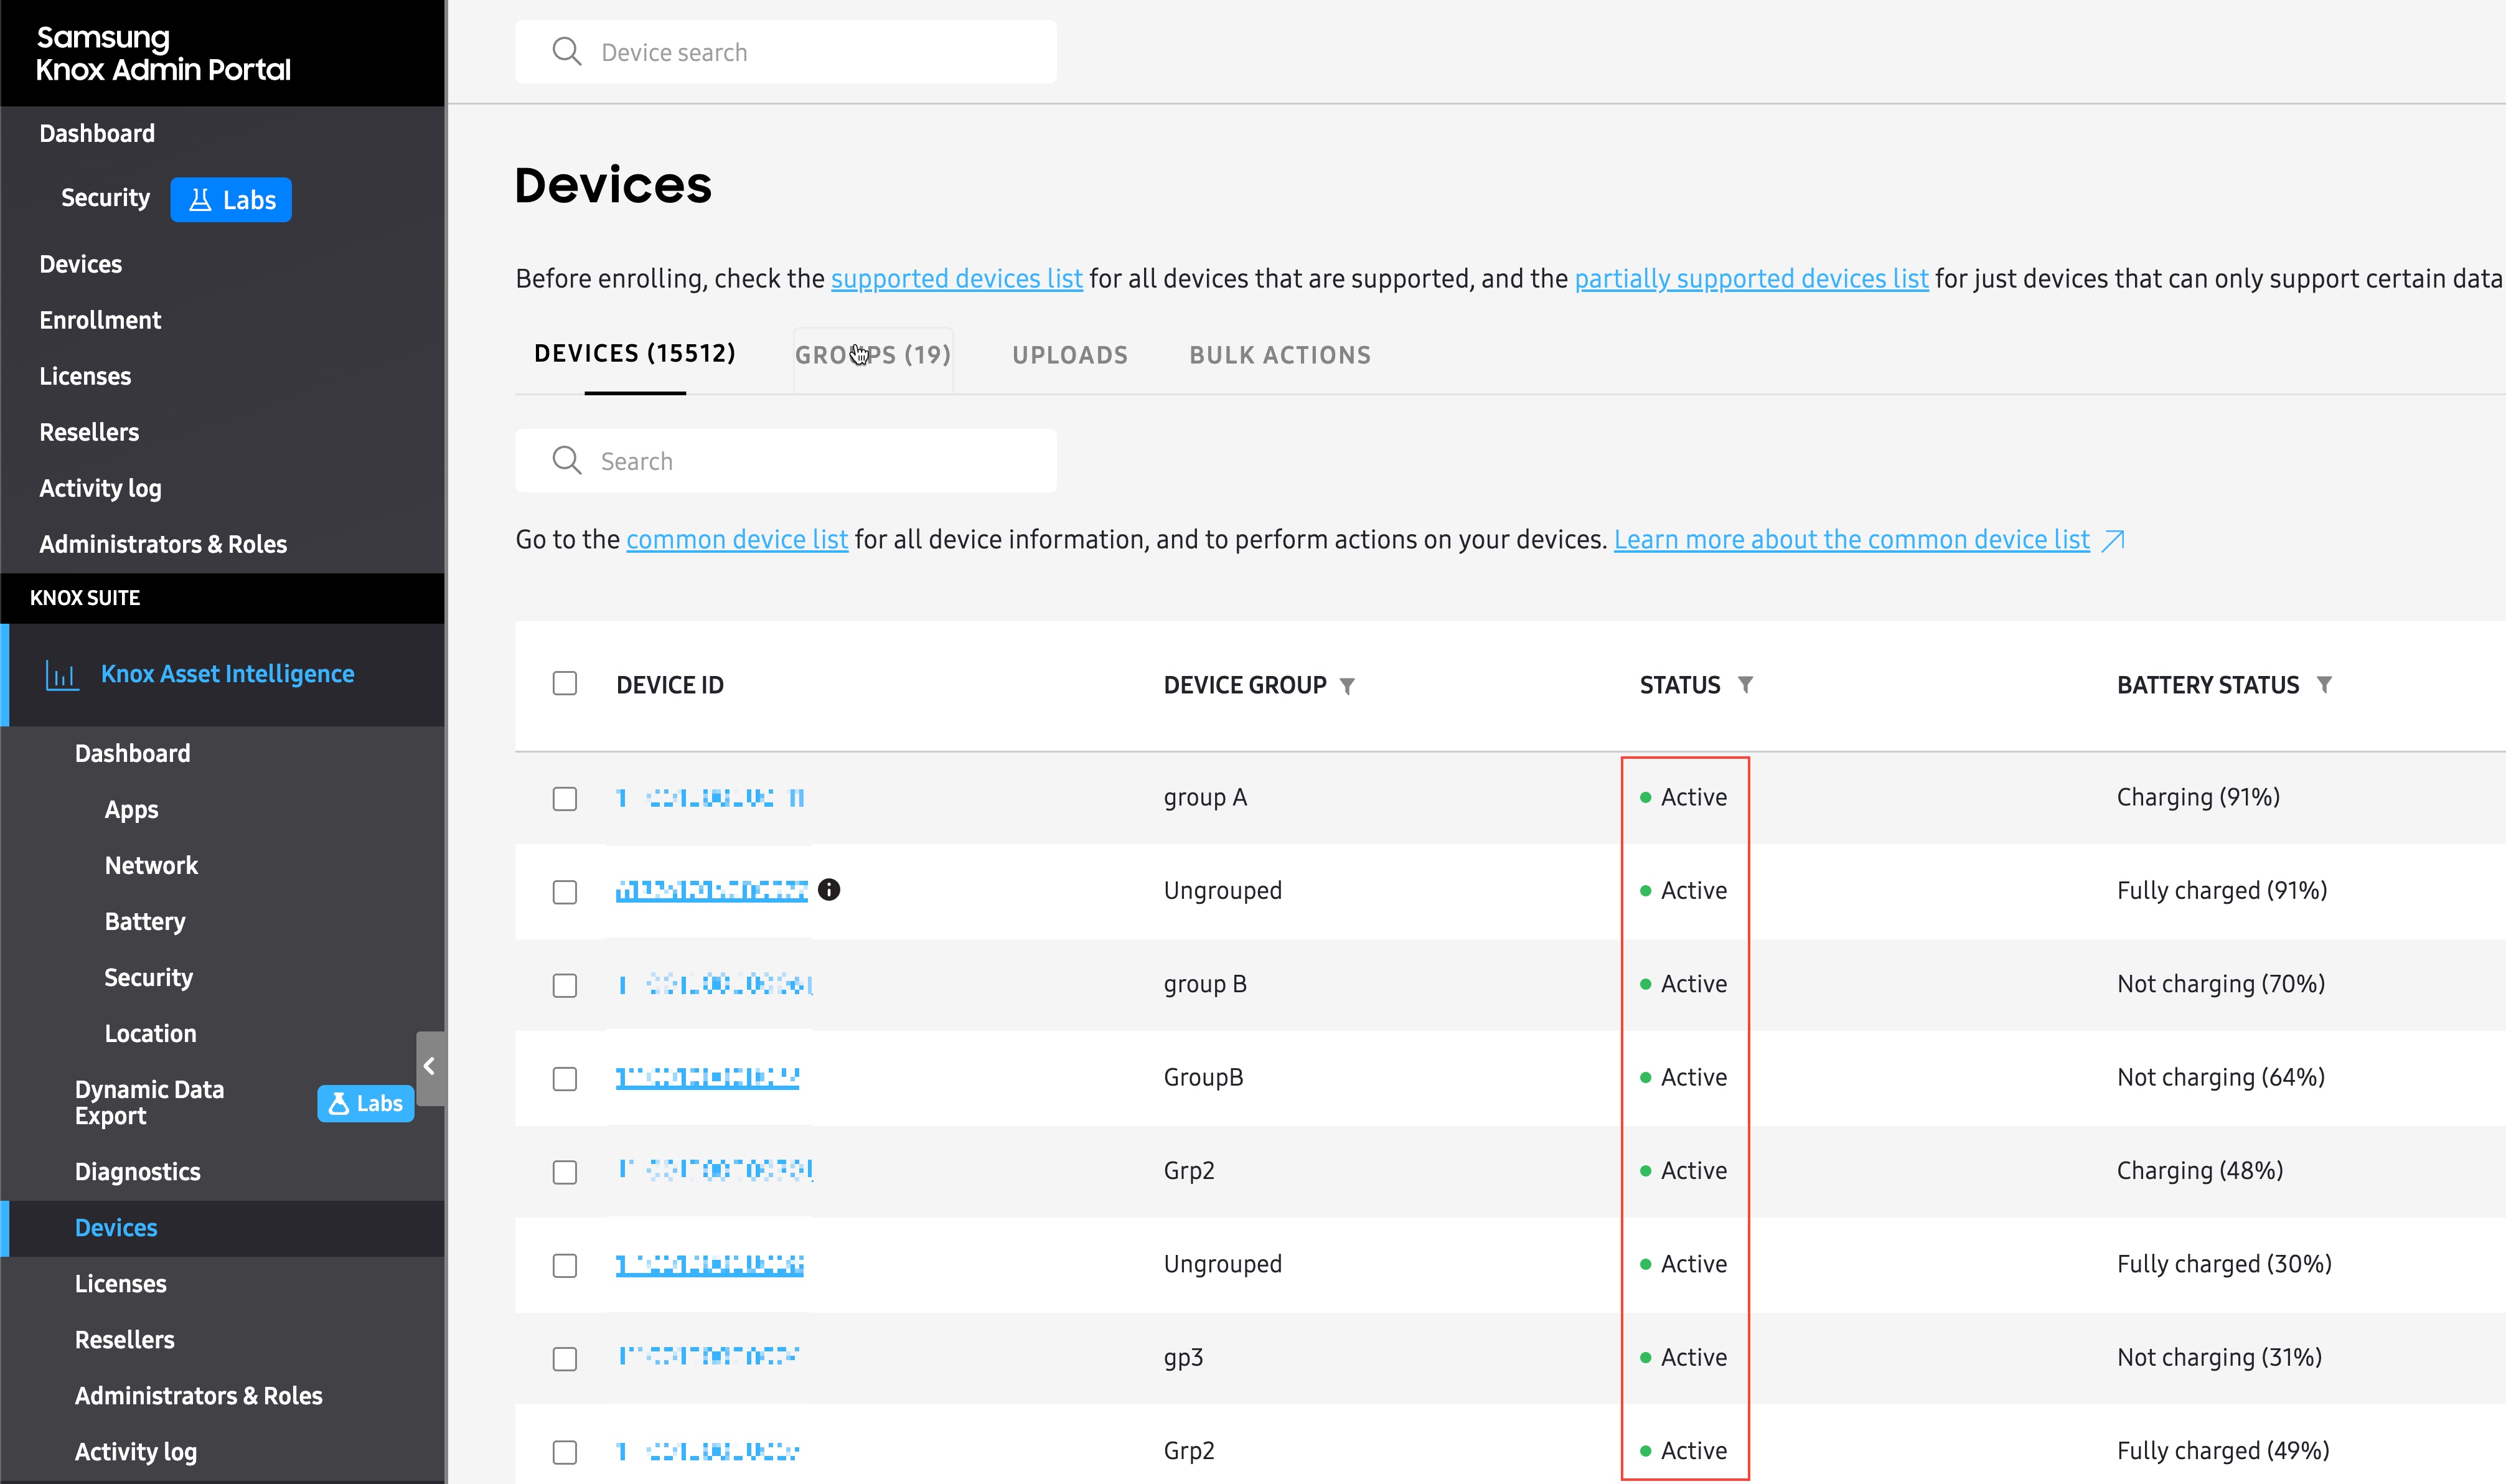Click the Device search input field
Screen dimensions: 2506x1484
[786, 51]
